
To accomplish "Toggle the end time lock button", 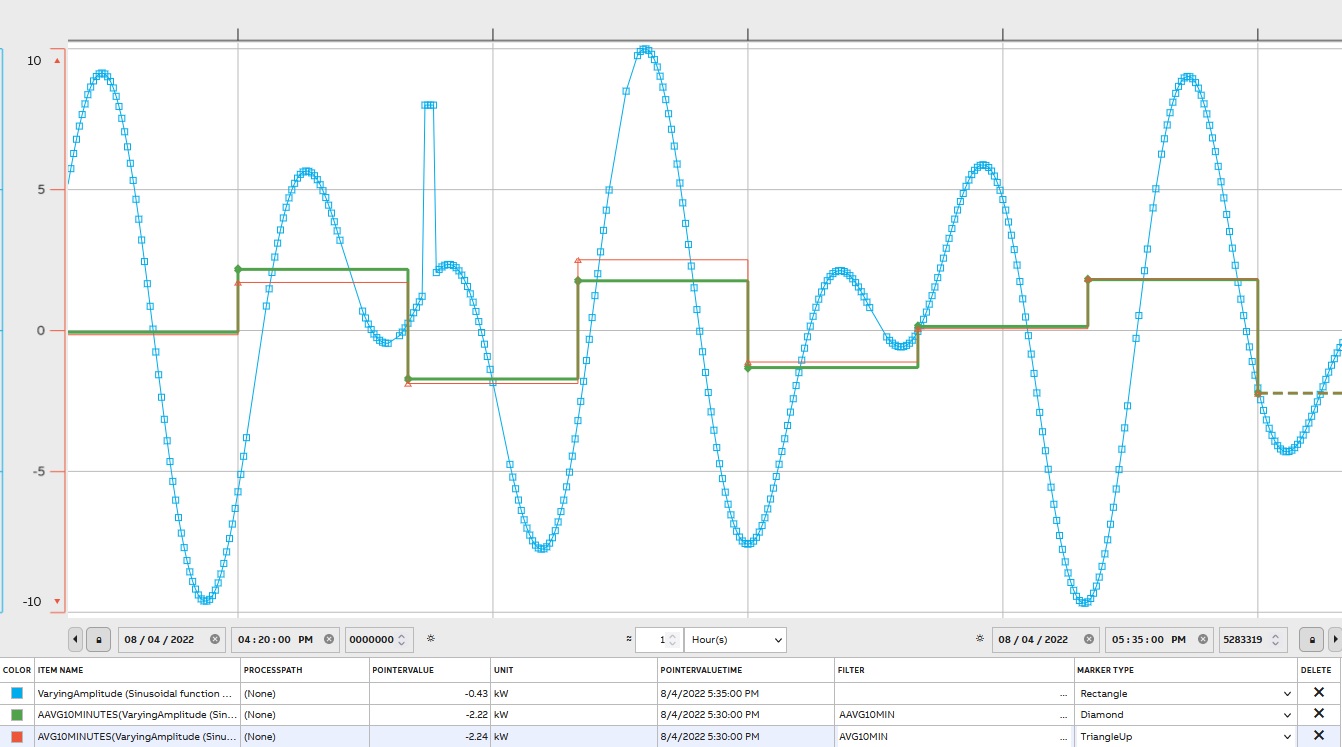I will coord(1312,639).
